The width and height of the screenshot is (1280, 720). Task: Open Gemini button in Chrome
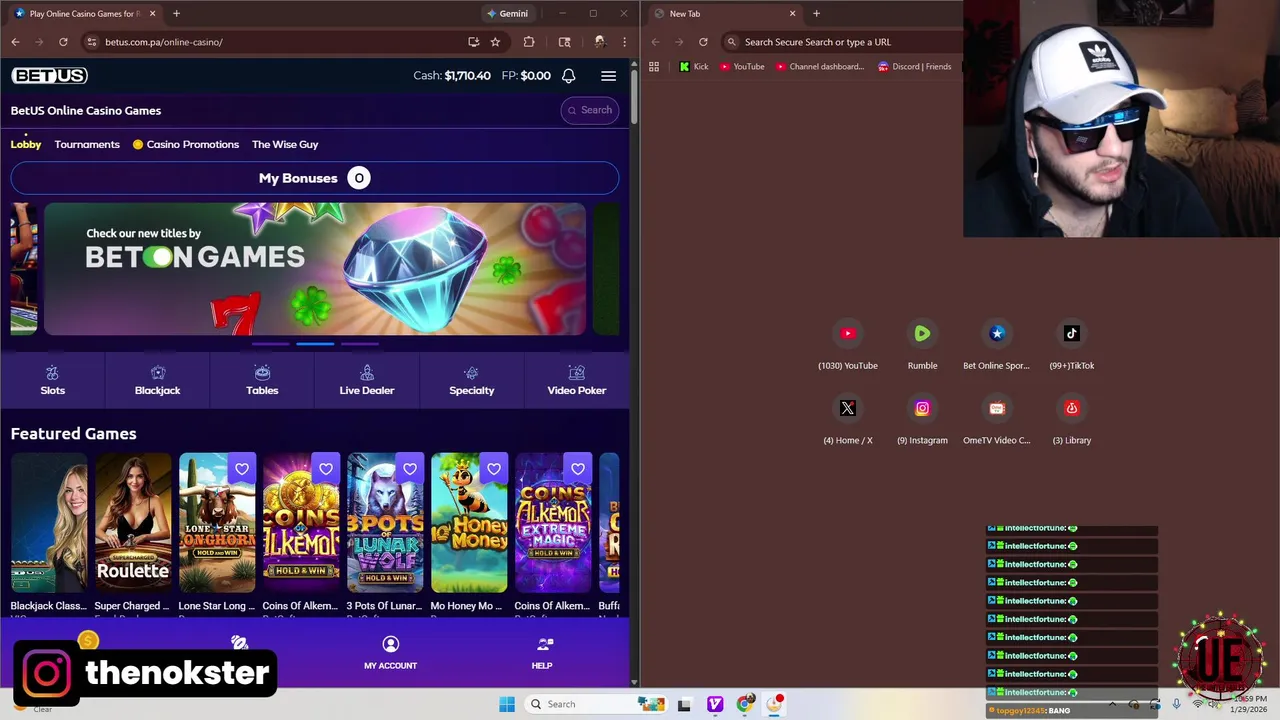click(x=507, y=13)
